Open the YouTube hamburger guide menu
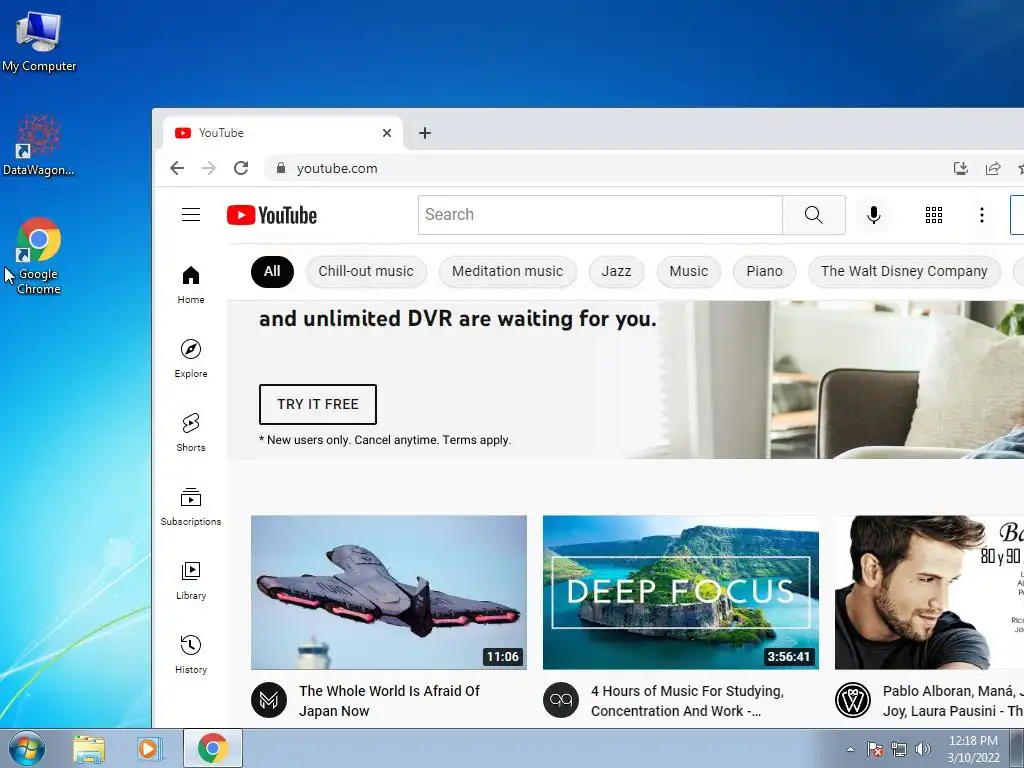This screenshot has height=768, width=1024. (191, 215)
